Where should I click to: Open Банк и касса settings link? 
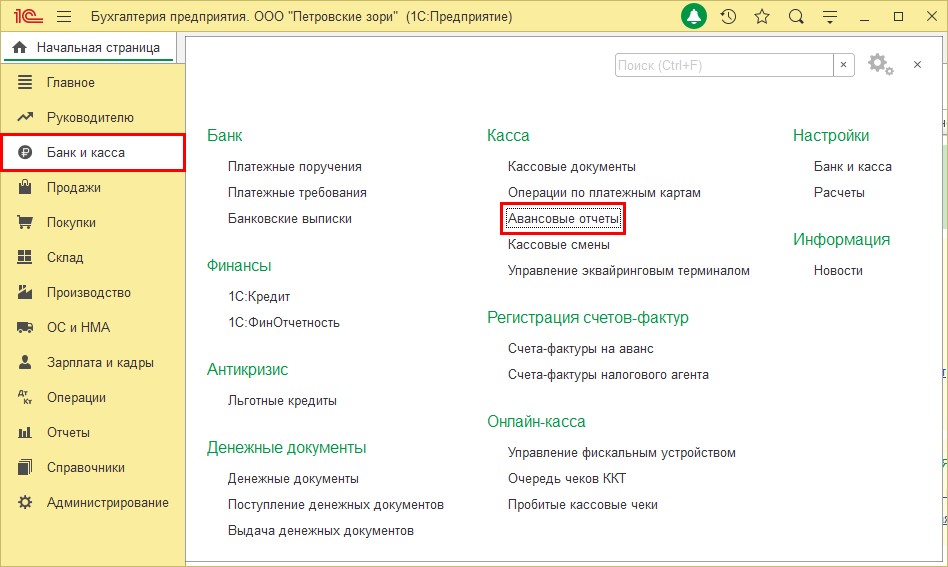click(x=852, y=167)
